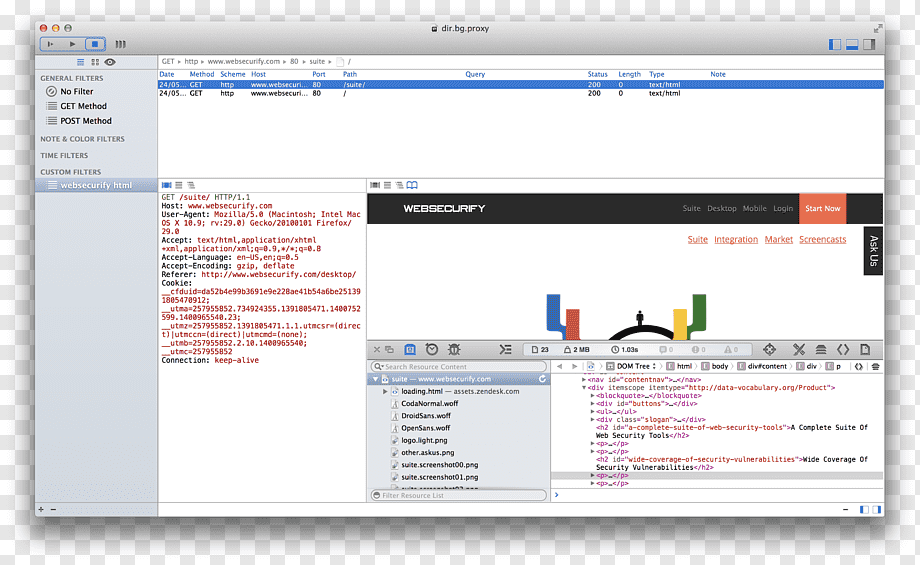This screenshot has width=920, height=565.
Task: Click the Filter Resource List field
Action: click(x=459, y=495)
